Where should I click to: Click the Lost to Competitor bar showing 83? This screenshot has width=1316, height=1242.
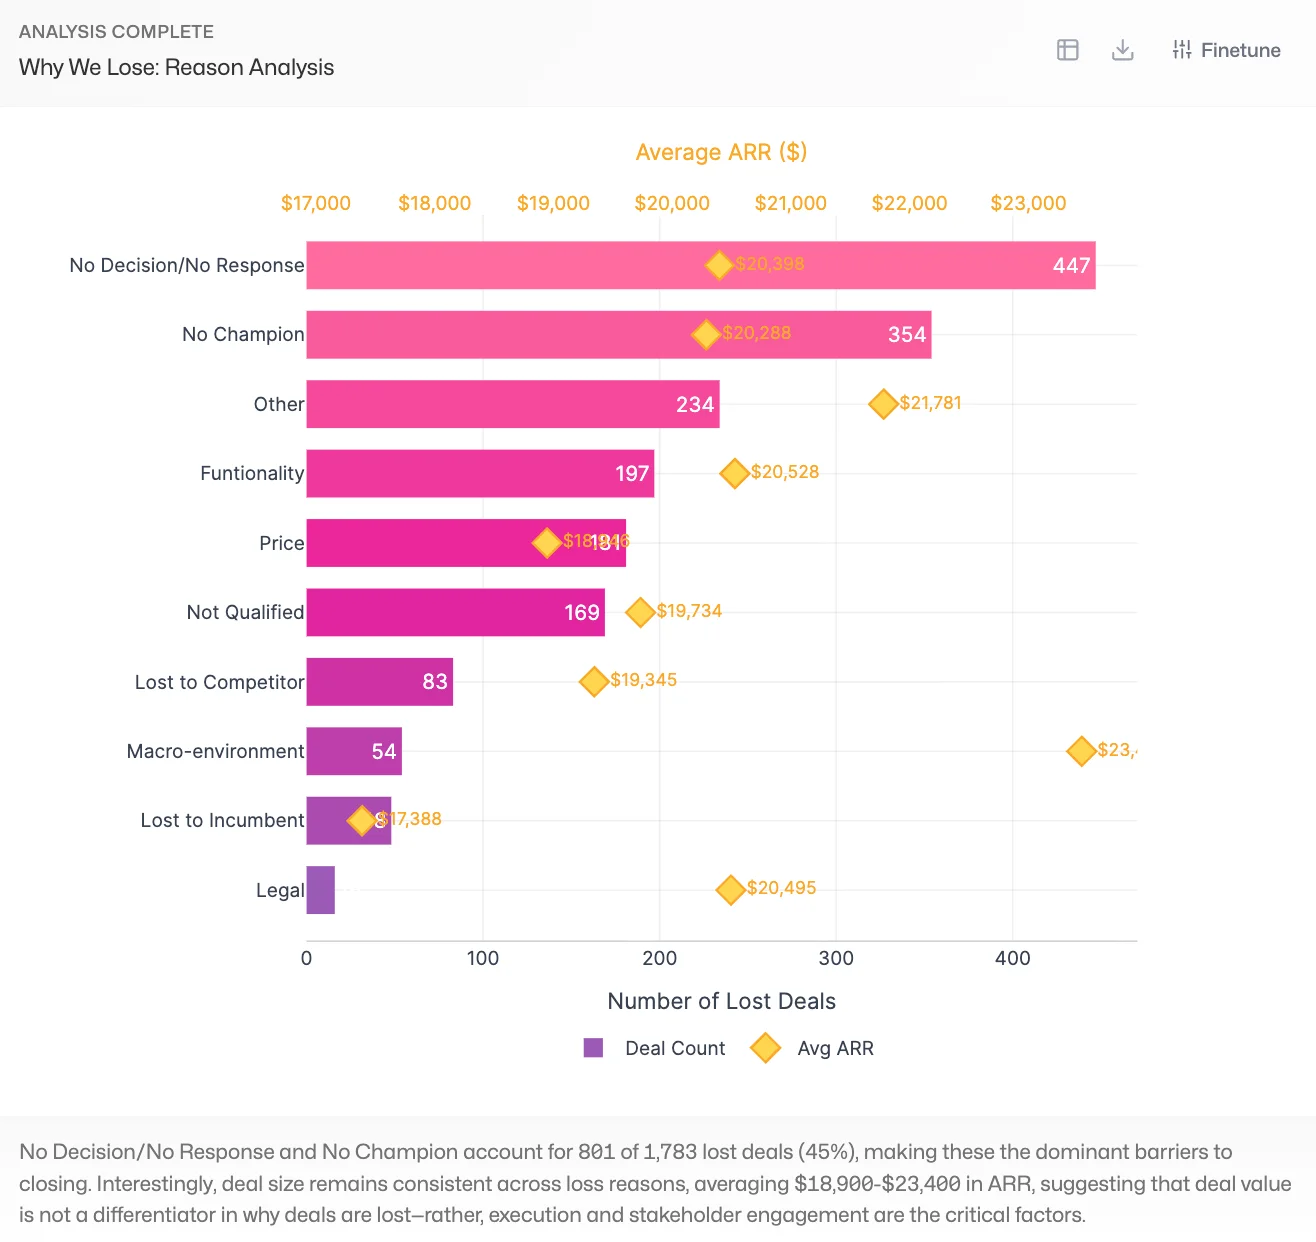[380, 681]
